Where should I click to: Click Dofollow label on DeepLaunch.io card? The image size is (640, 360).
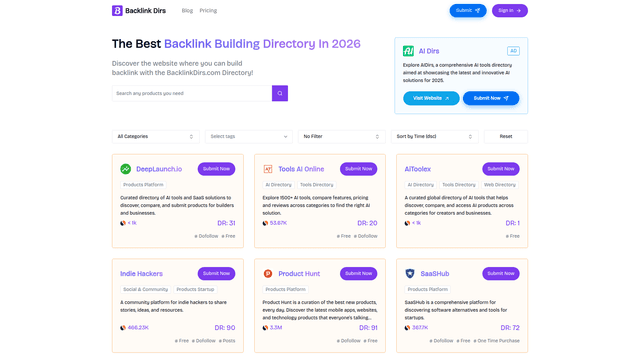(208, 236)
